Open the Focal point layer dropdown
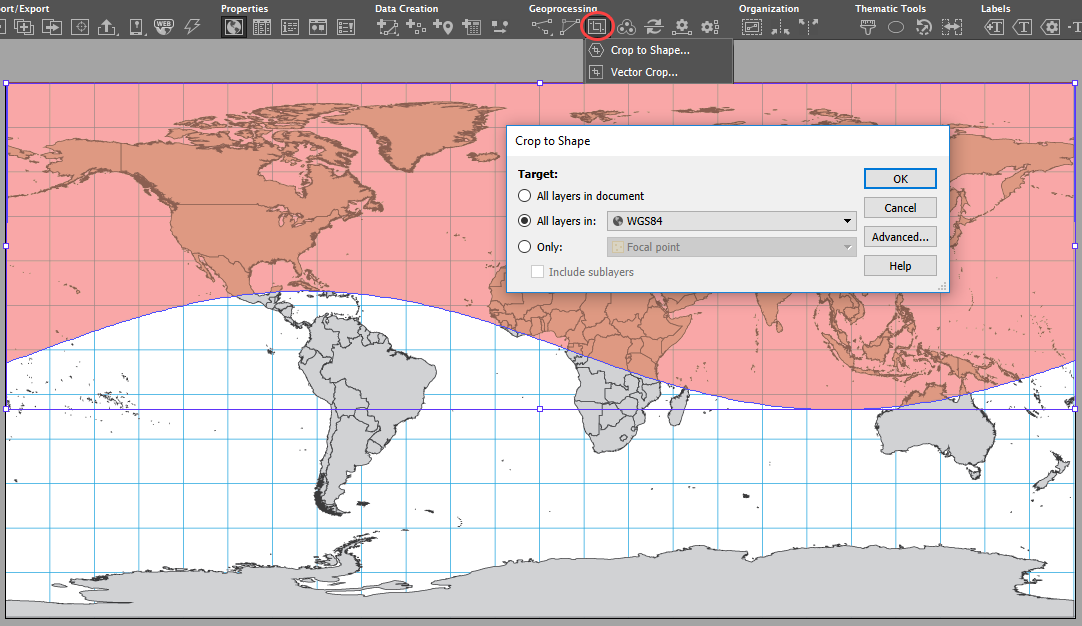1082x626 pixels. coord(731,247)
